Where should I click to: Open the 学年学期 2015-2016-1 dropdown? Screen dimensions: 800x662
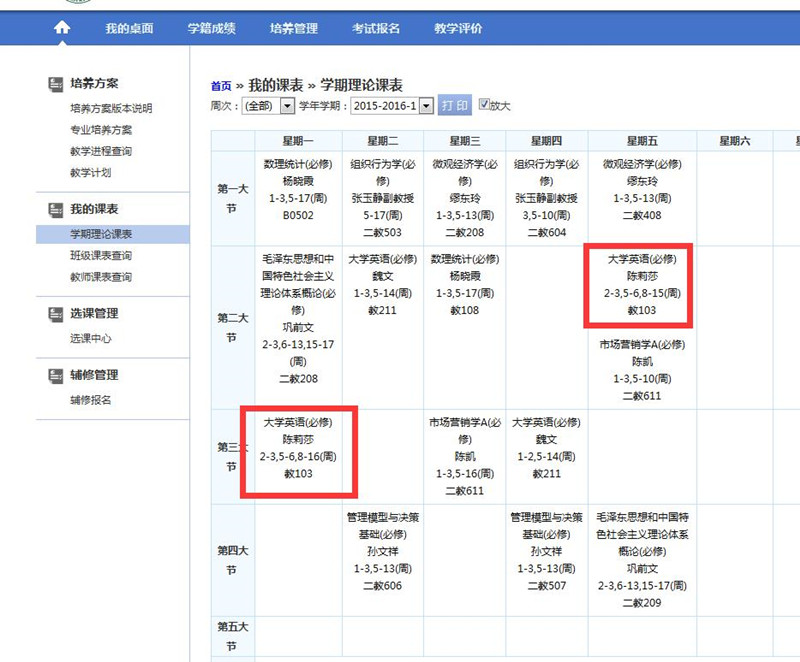[x=426, y=106]
